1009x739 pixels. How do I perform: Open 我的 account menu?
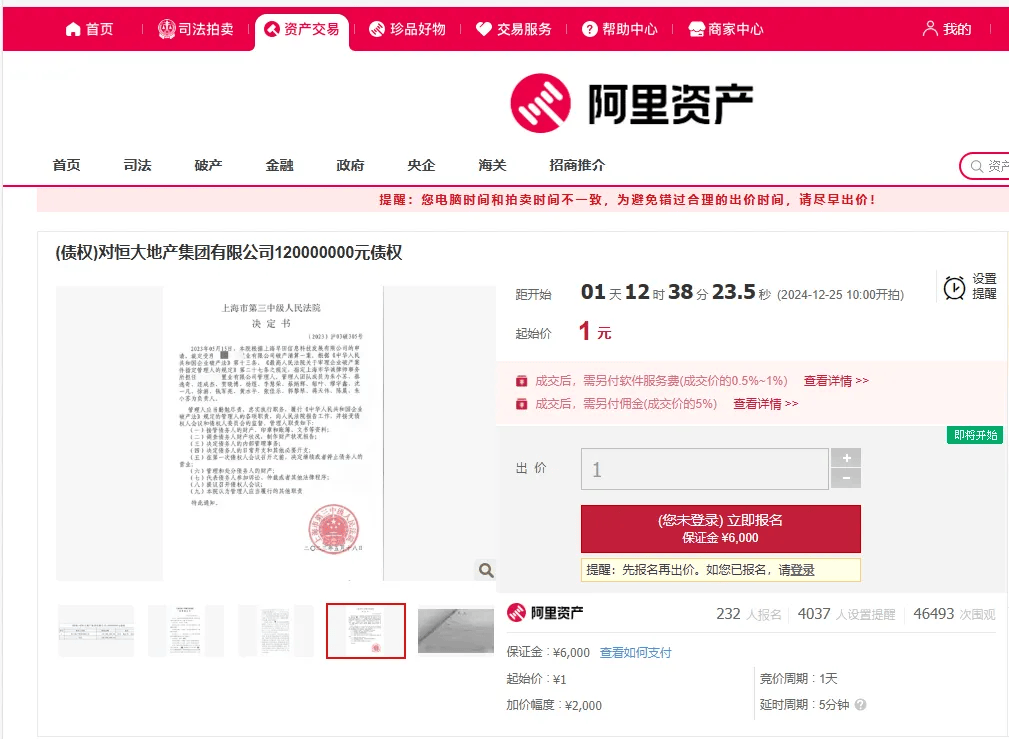coord(947,29)
